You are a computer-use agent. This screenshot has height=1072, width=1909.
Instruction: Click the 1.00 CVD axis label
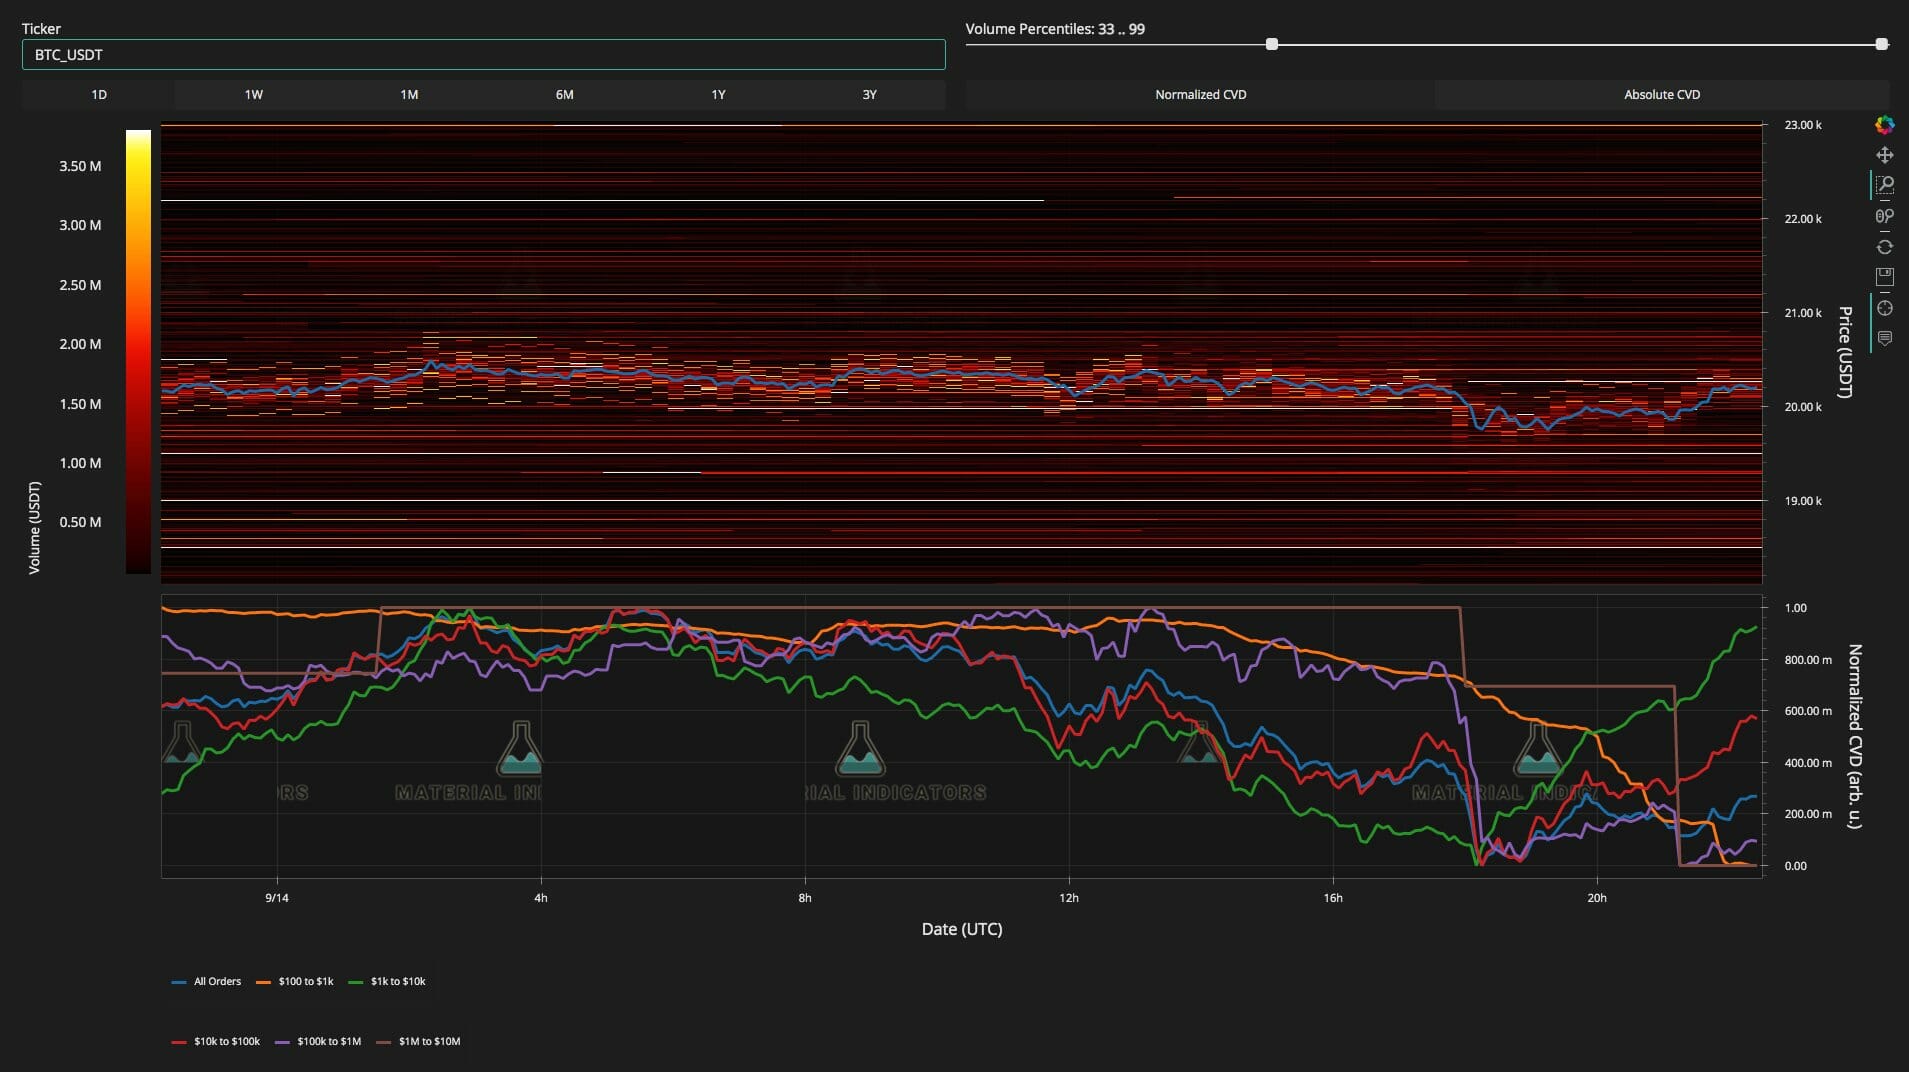click(1796, 608)
